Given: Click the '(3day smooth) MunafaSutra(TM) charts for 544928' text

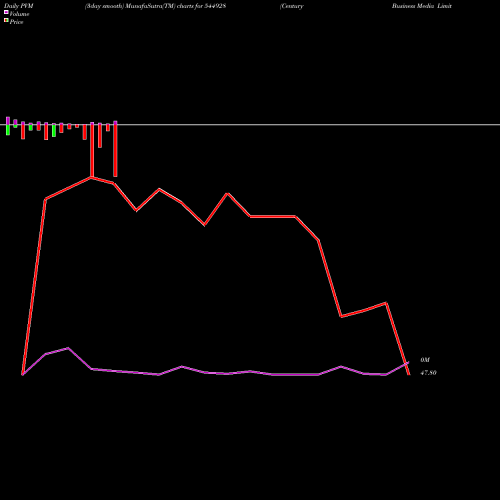Looking at the screenshot, I should (155, 6).
